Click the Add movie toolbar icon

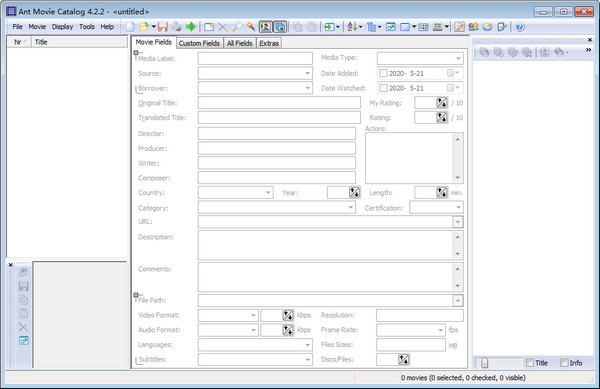click(x=209, y=27)
